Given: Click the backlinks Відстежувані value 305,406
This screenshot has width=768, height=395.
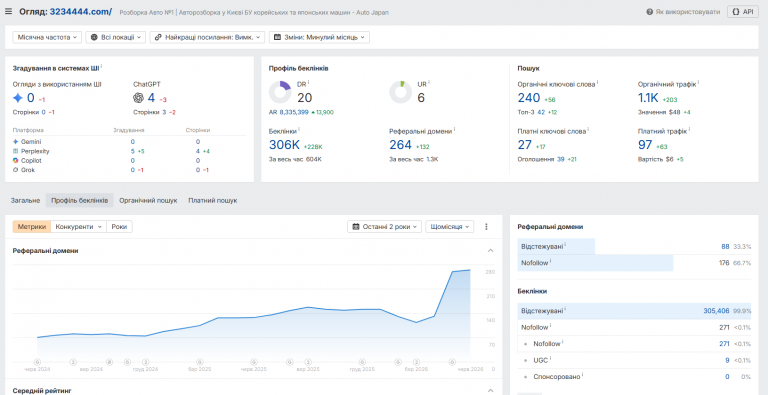Looking at the screenshot, I should (716, 311).
